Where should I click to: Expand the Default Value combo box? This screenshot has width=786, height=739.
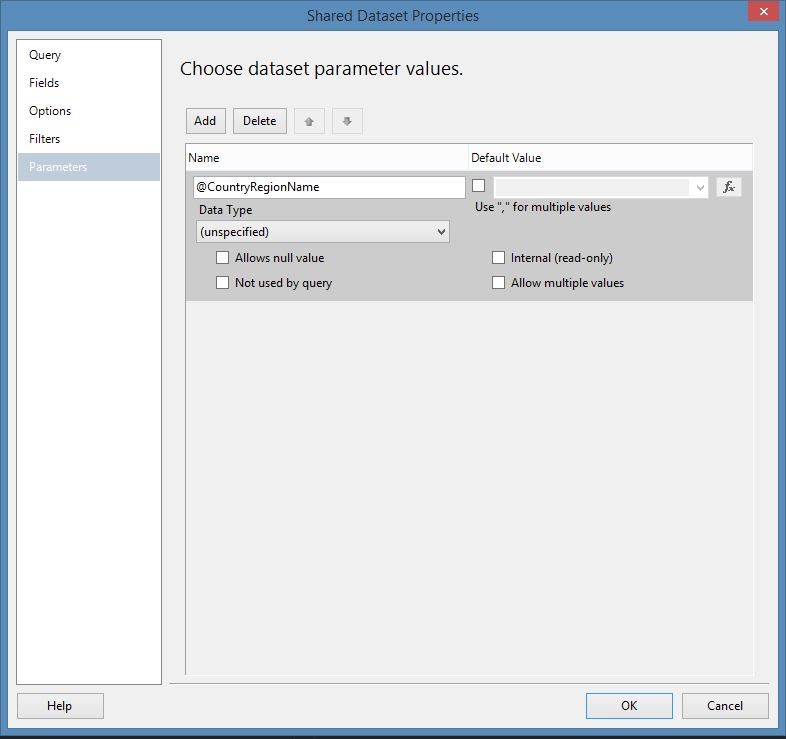[x=700, y=187]
